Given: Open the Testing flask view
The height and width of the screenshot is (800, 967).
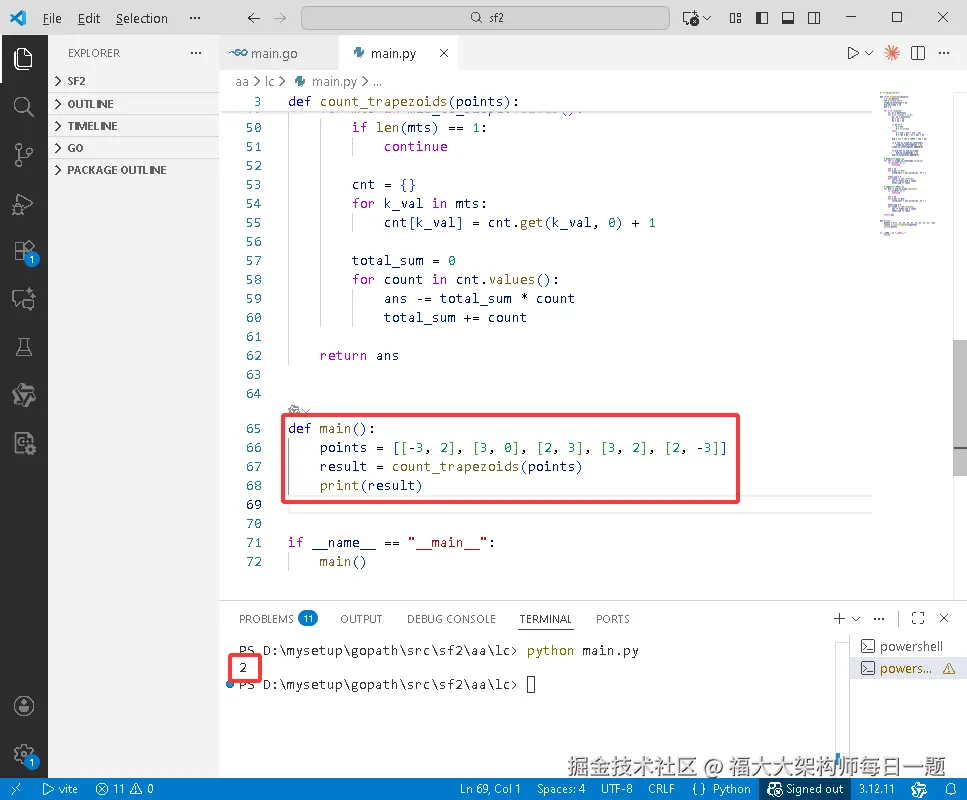Looking at the screenshot, I should (23, 347).
